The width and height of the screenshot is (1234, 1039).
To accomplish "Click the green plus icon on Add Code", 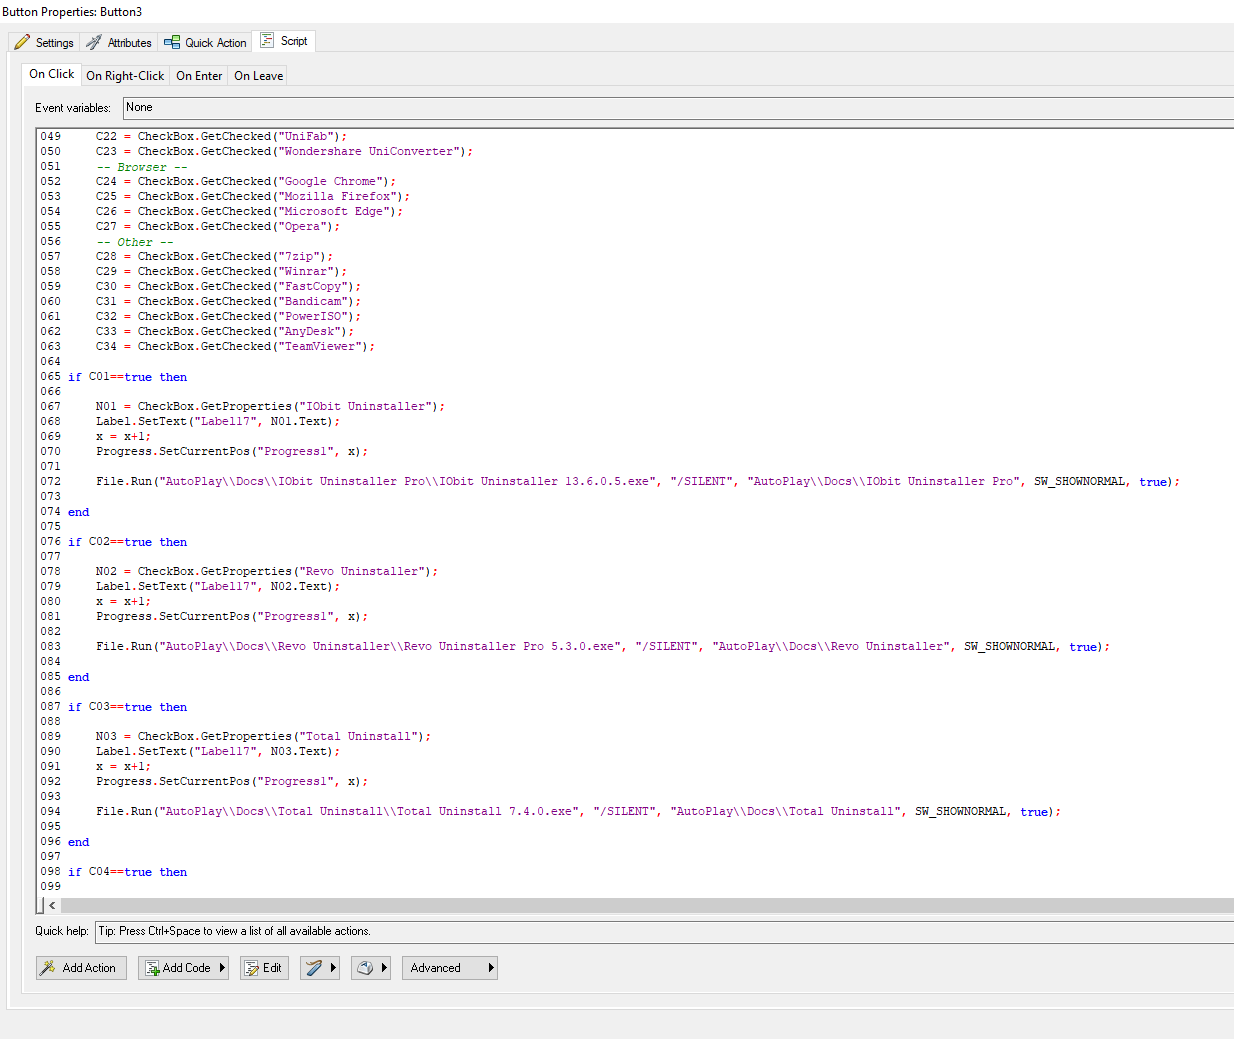I will [152, 968].
